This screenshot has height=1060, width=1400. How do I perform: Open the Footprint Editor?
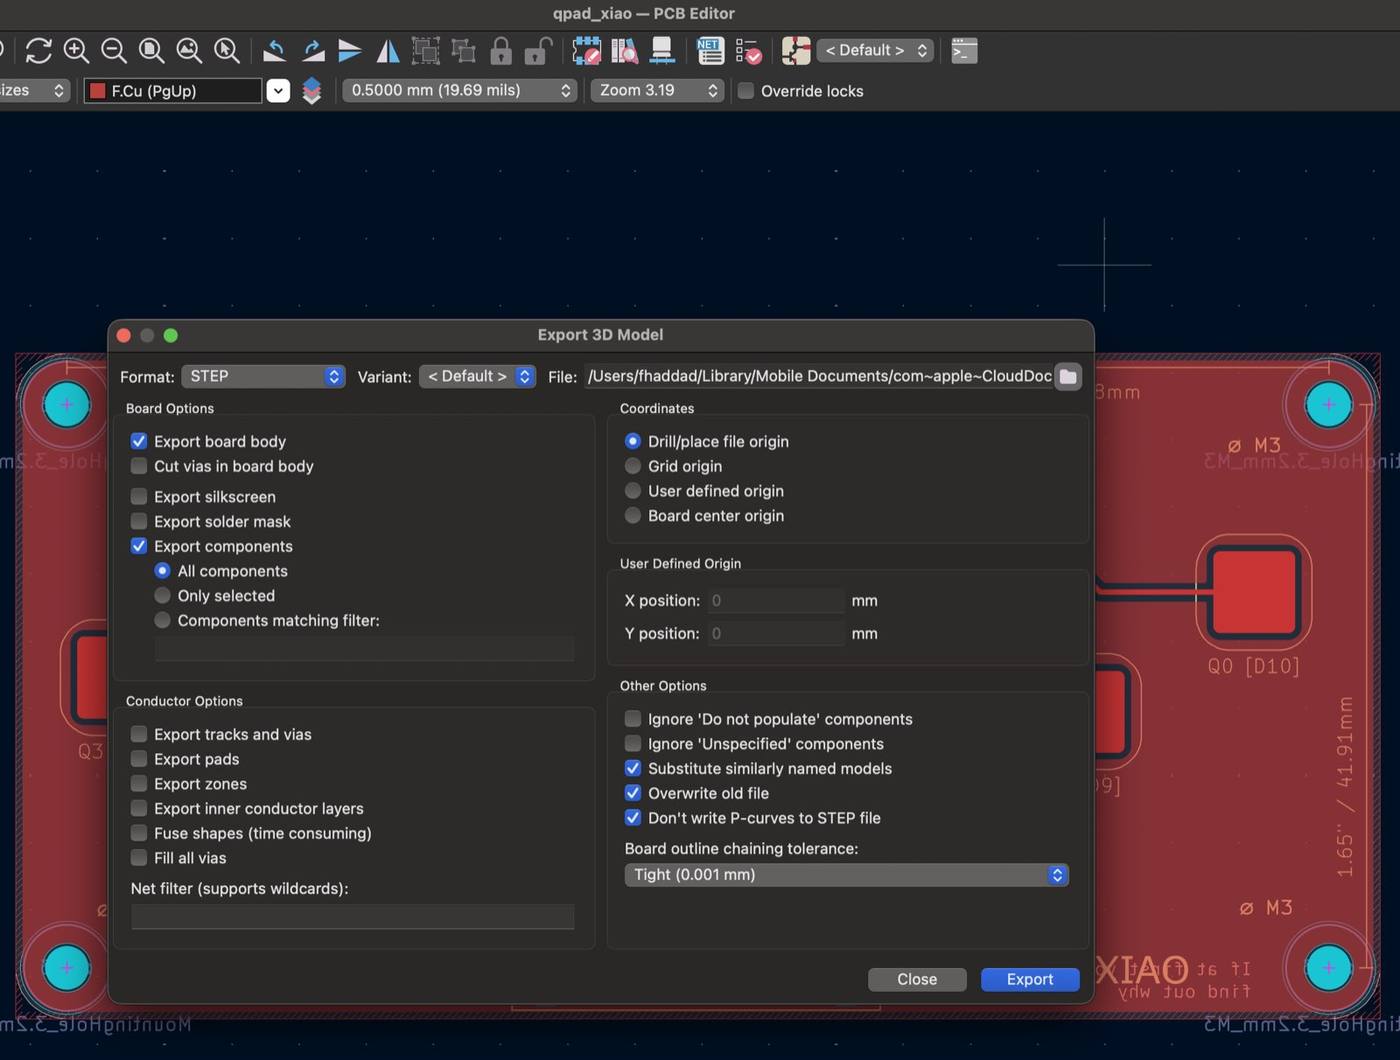tap(586, 50)
